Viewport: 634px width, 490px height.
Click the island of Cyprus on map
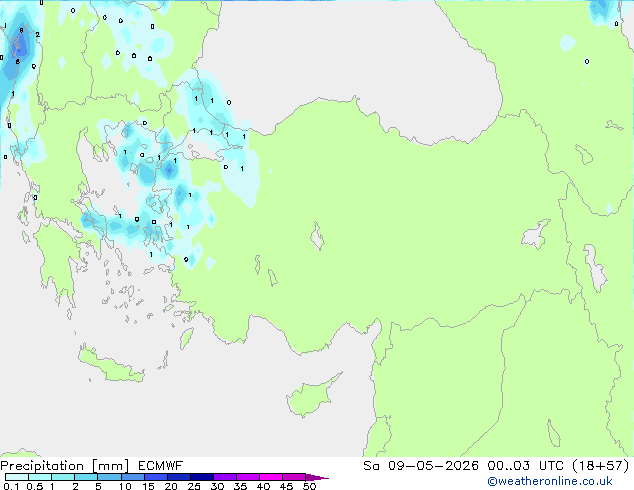coord(311,397)
